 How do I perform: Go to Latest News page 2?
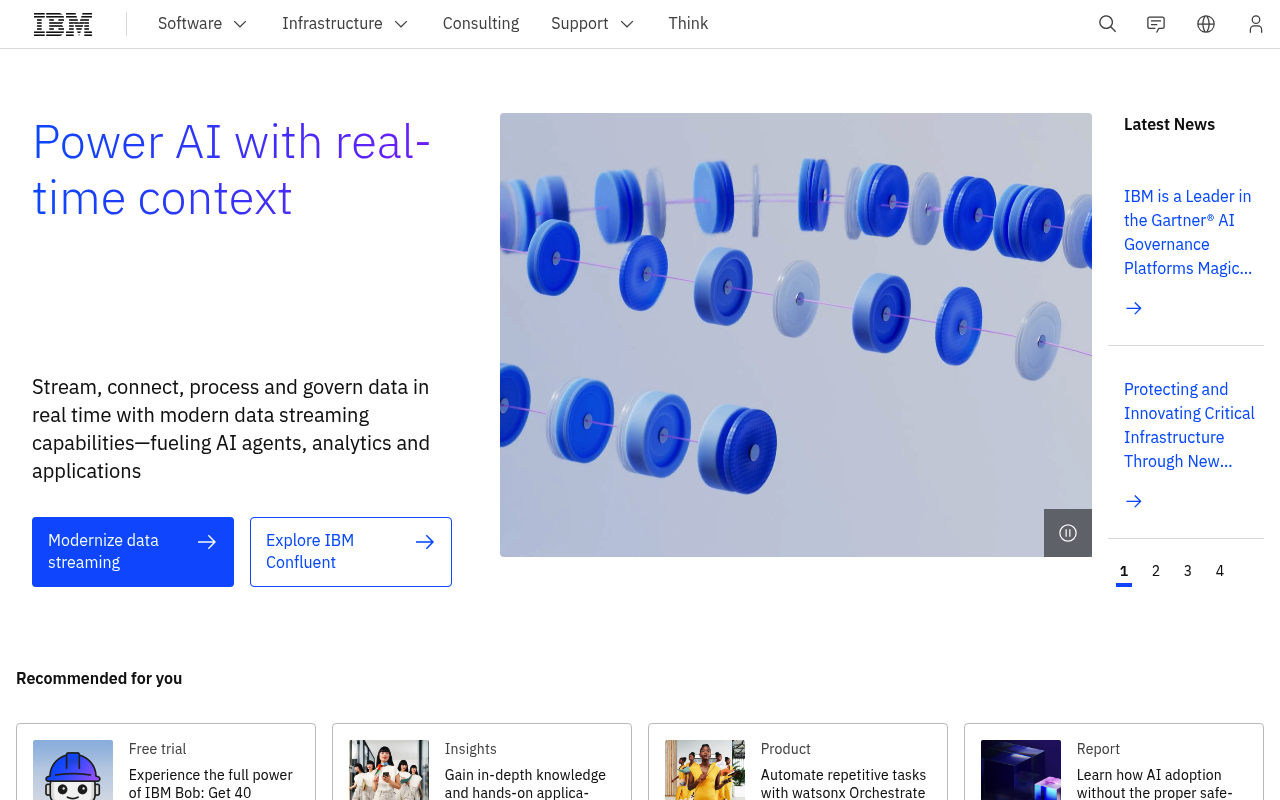pyautogui.click(x=1156, y=571)
